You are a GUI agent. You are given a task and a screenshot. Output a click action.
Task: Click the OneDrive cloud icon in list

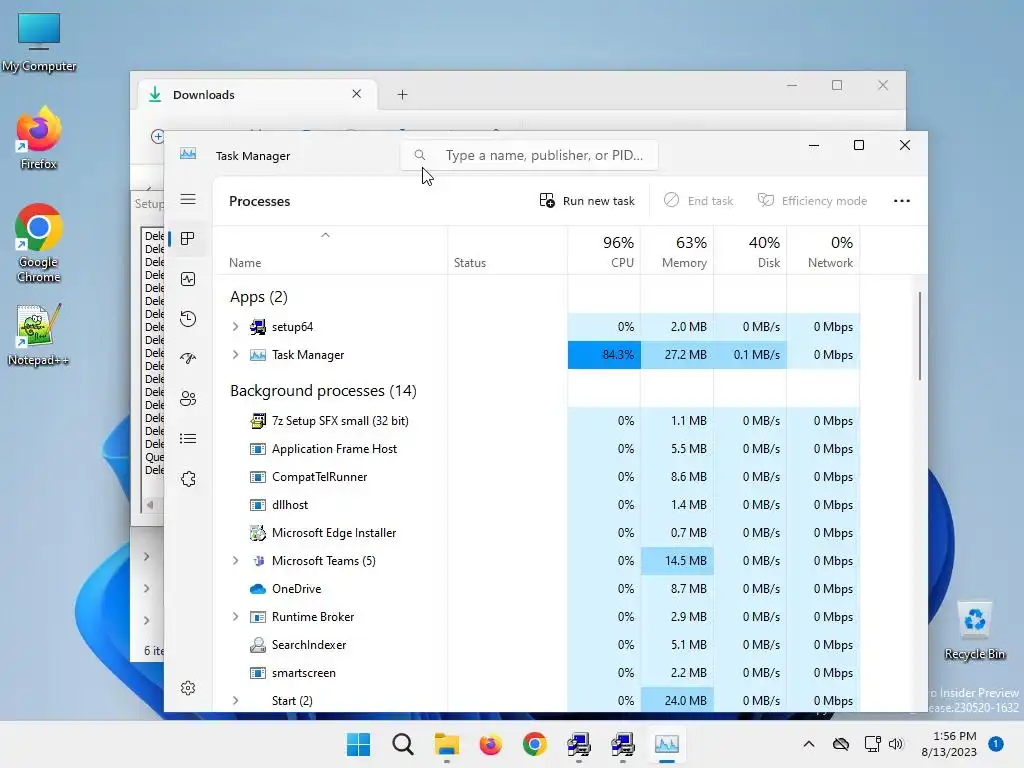258,589
